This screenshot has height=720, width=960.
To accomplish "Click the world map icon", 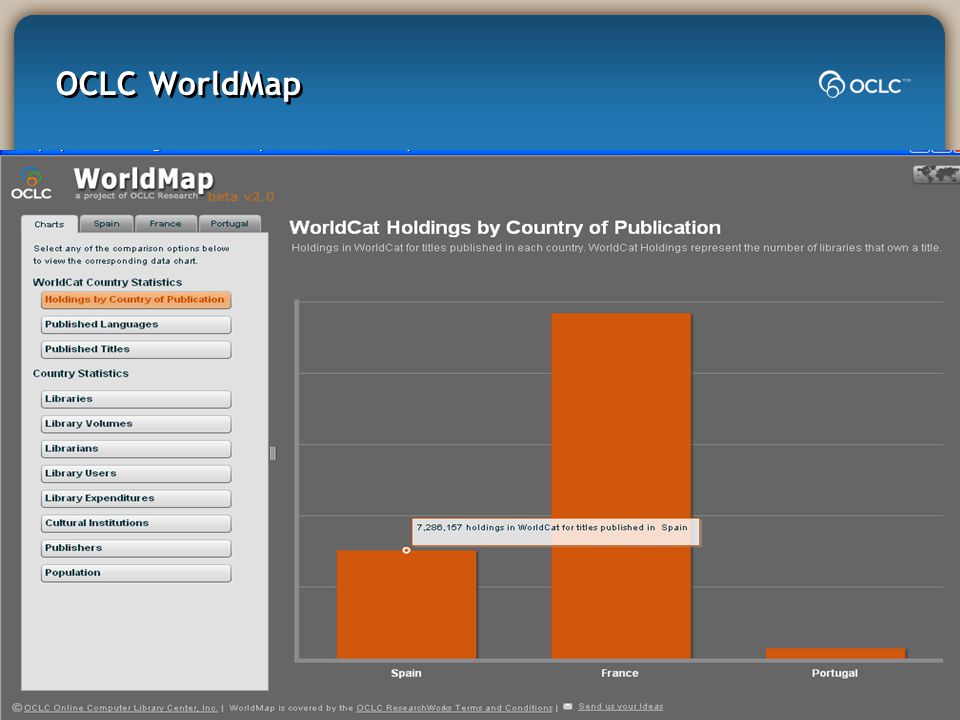I will click(x=936, y=174).
